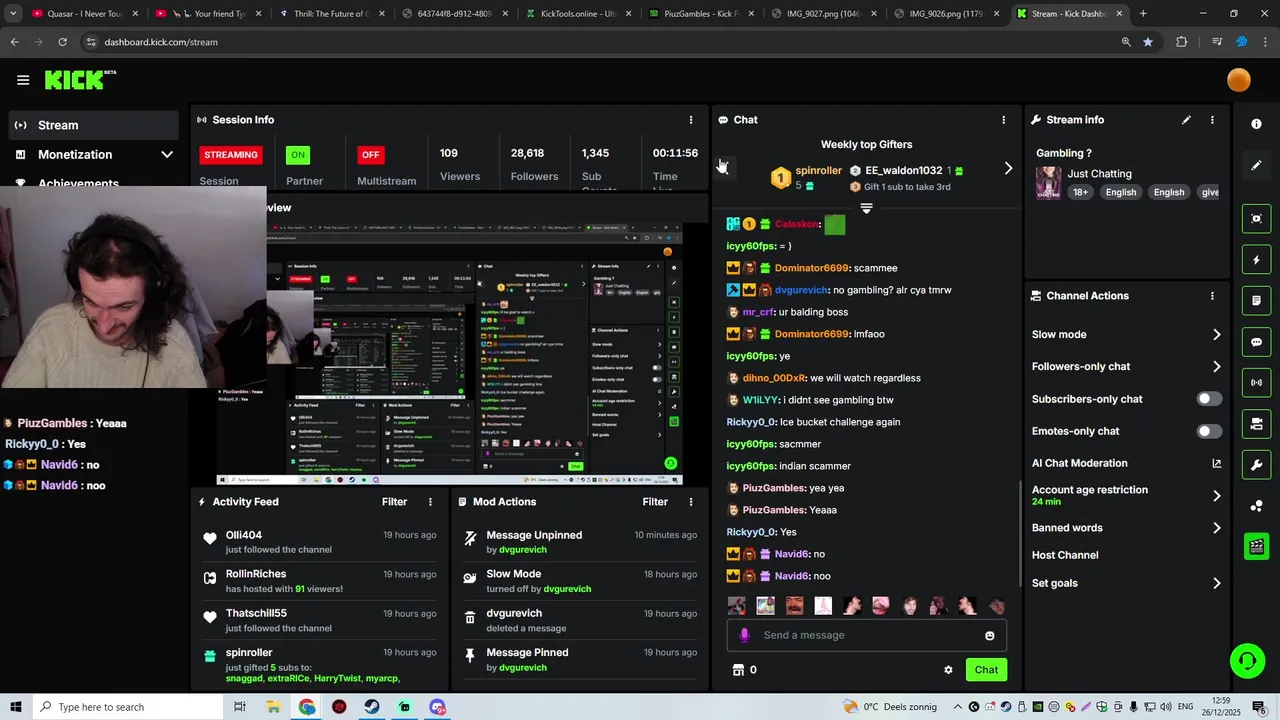The image size is (1280, 720).
Task: Click Chrome bookmark star icon
Action: click(x=1147, y=42)
